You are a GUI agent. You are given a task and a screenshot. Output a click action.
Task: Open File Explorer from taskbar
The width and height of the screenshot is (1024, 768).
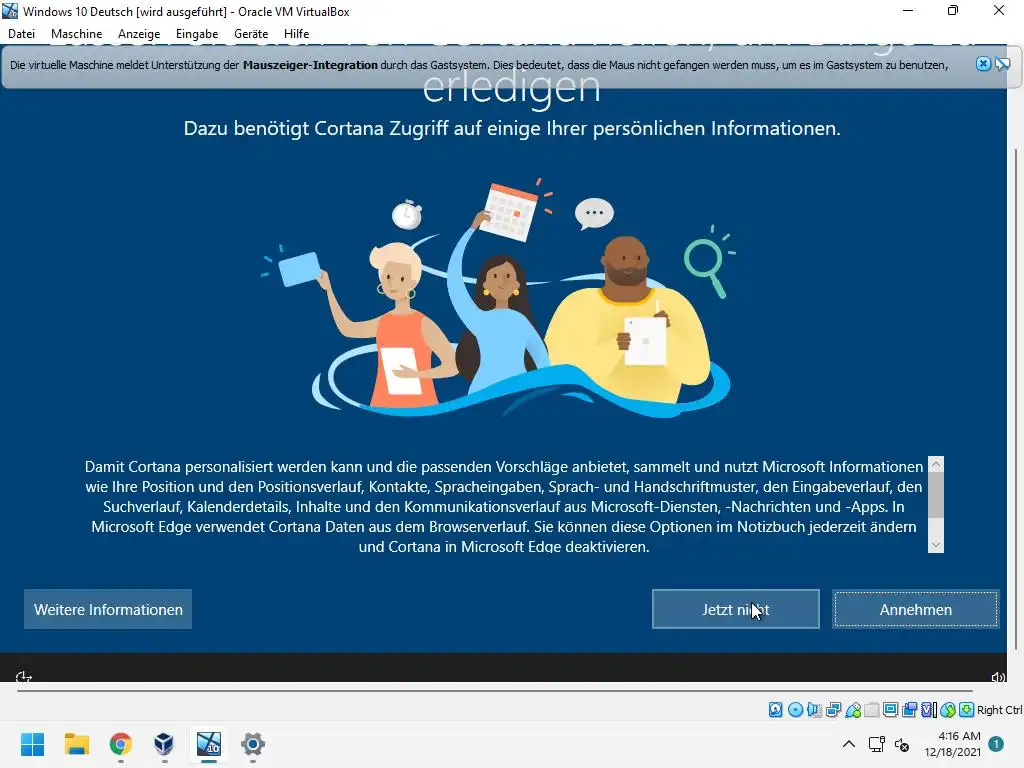coord(76,744)
